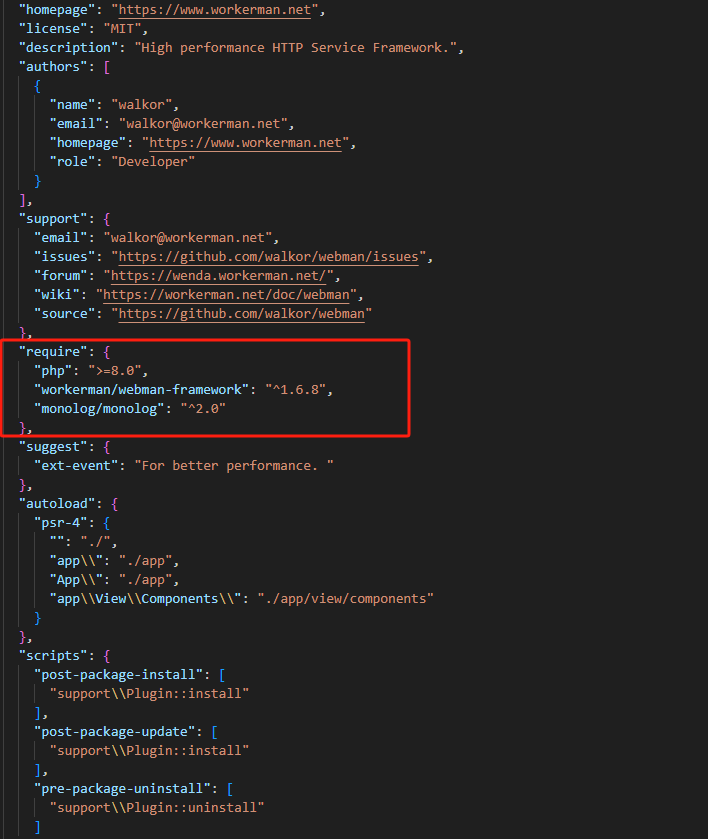Click the lowercase "app\\" namespace key

76,561
